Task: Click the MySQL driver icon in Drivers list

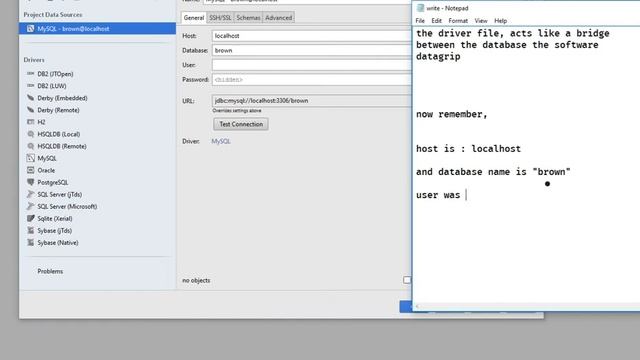Action: click(x=31, y=158)
